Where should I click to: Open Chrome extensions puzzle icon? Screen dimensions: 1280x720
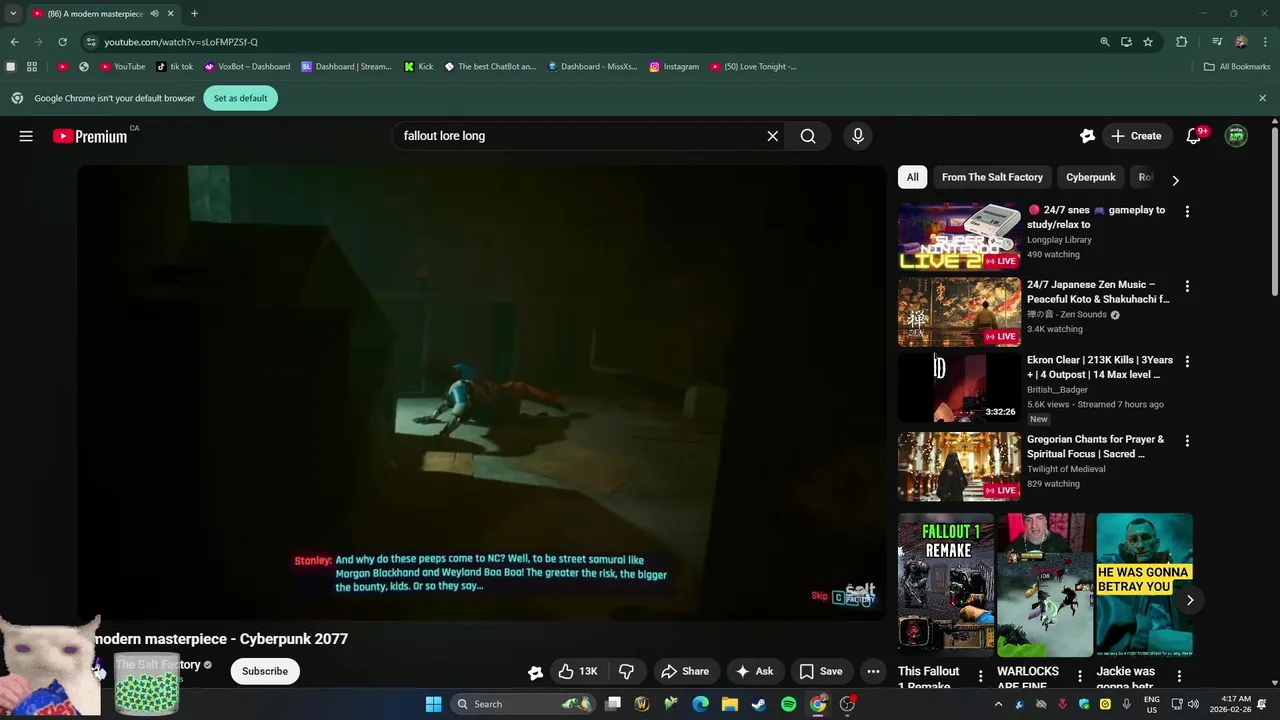pos(1181,42)
